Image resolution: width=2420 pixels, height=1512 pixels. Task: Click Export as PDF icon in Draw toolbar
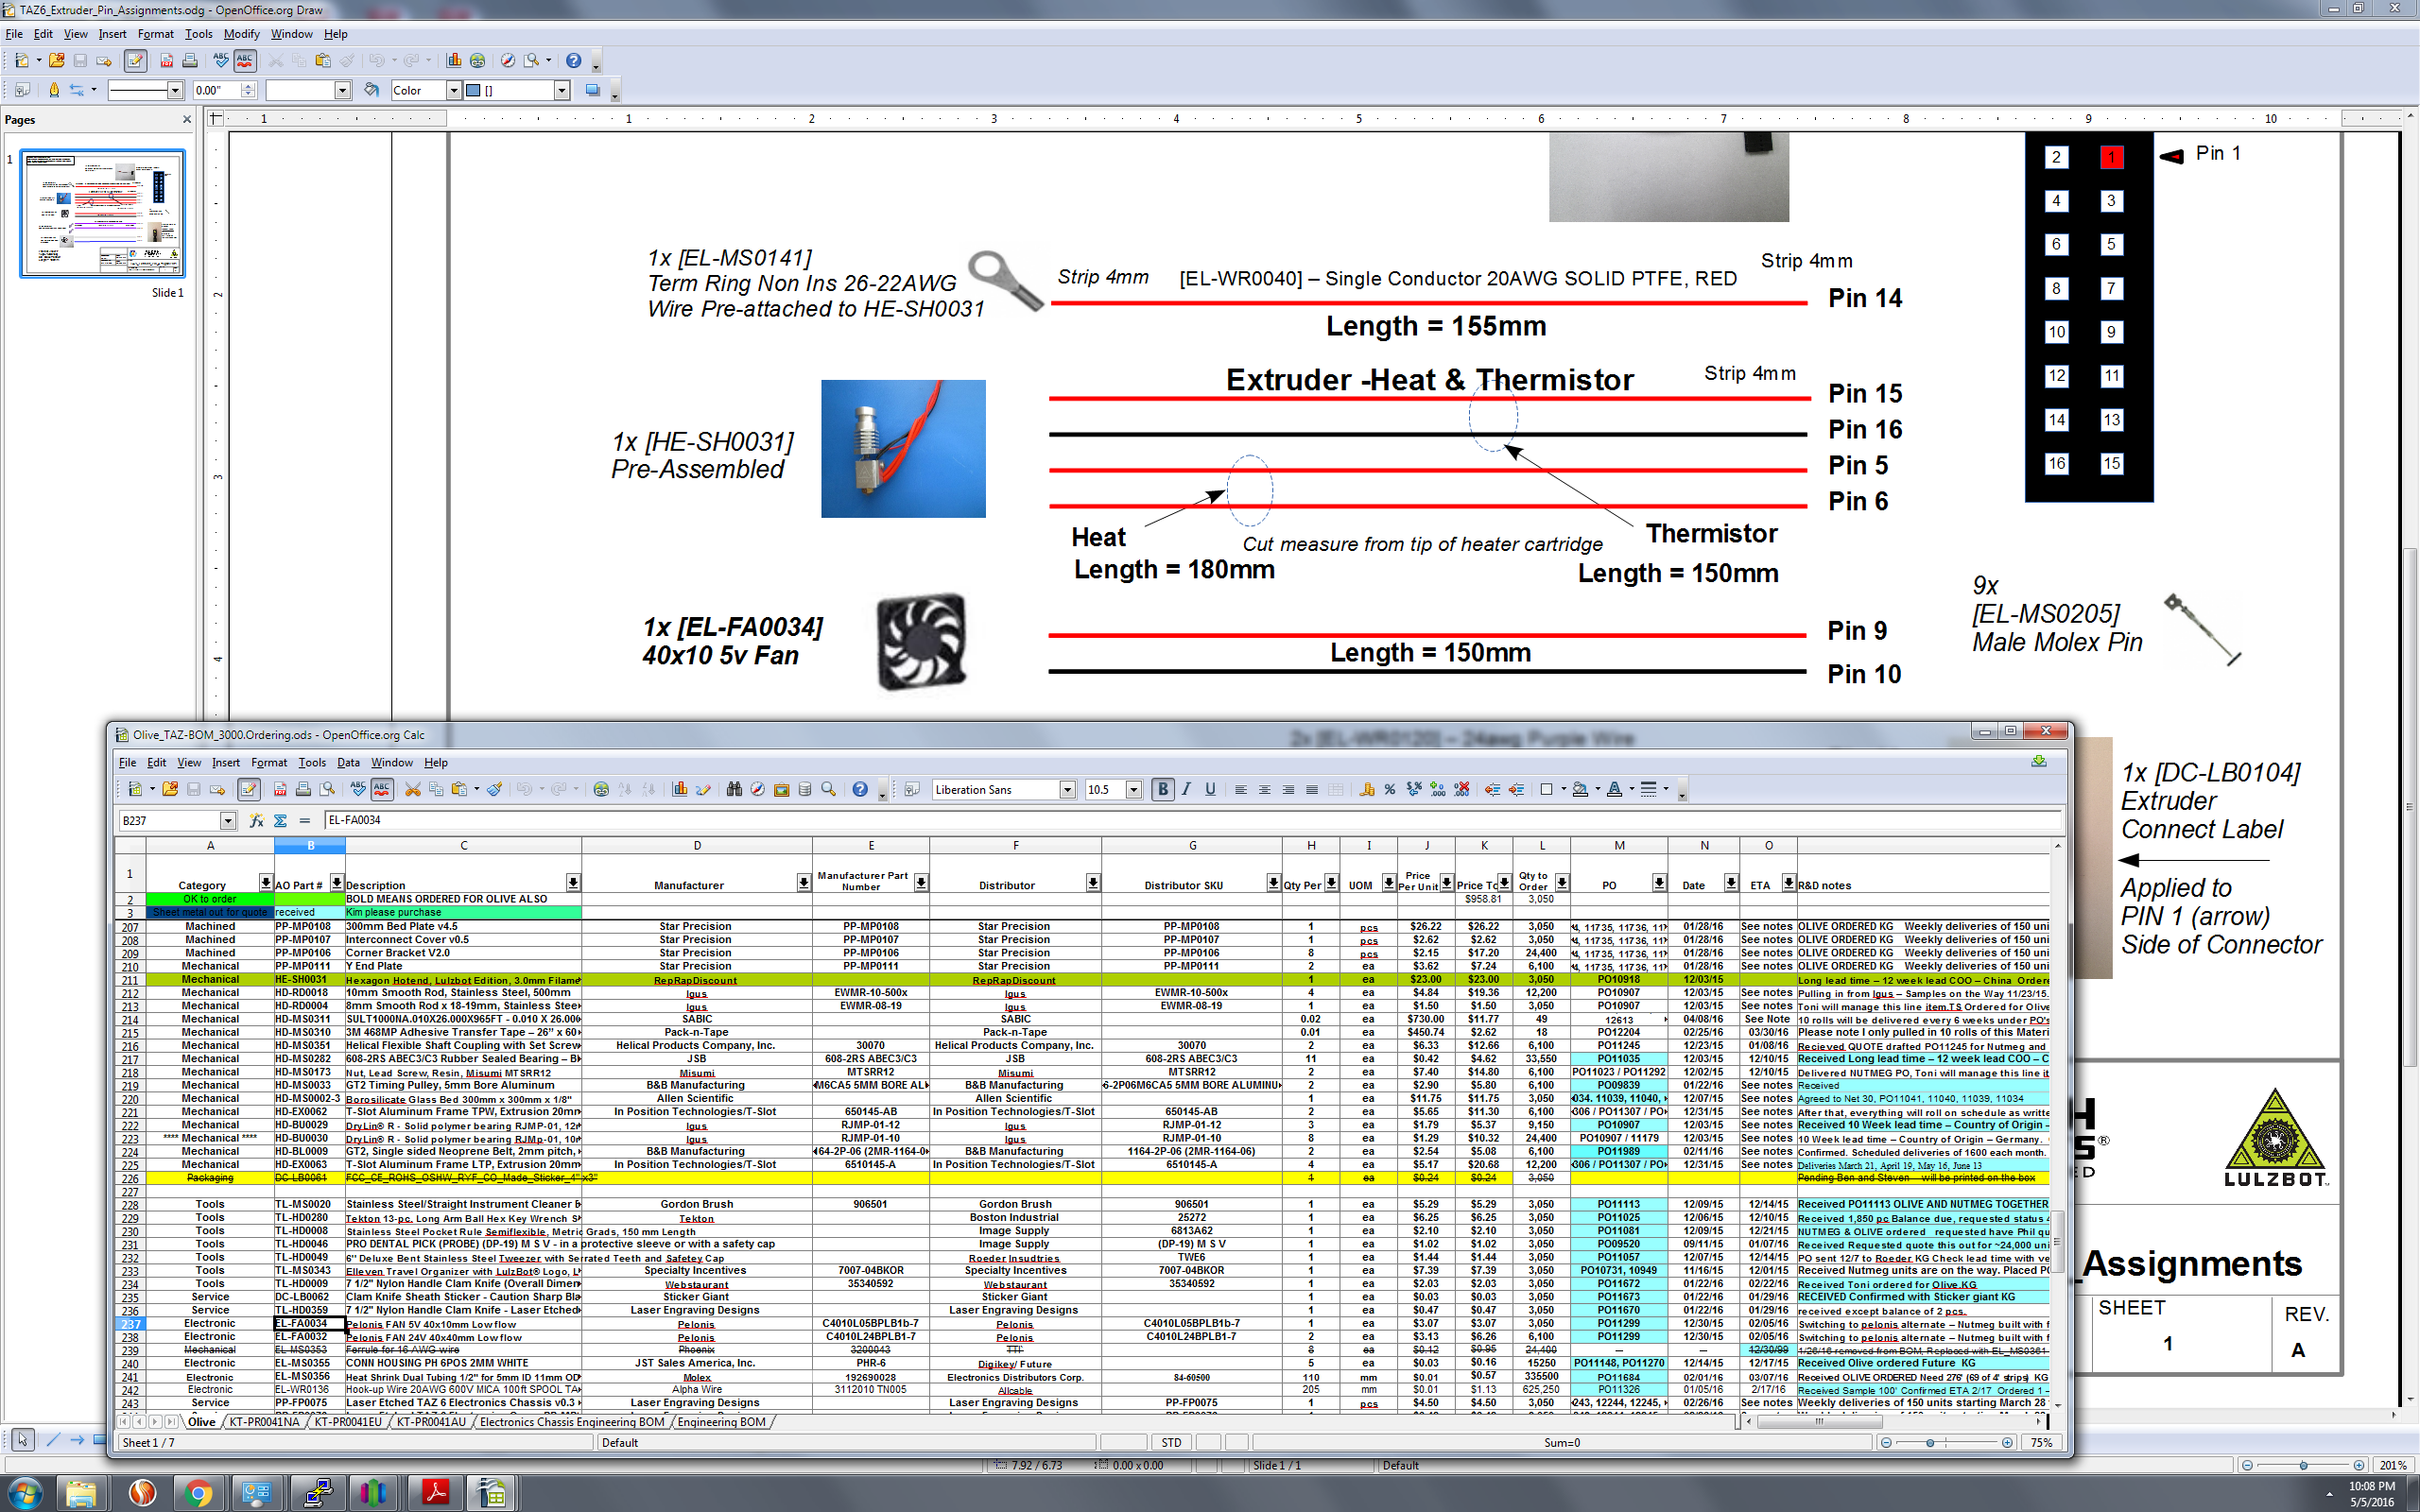pos(167,61)
